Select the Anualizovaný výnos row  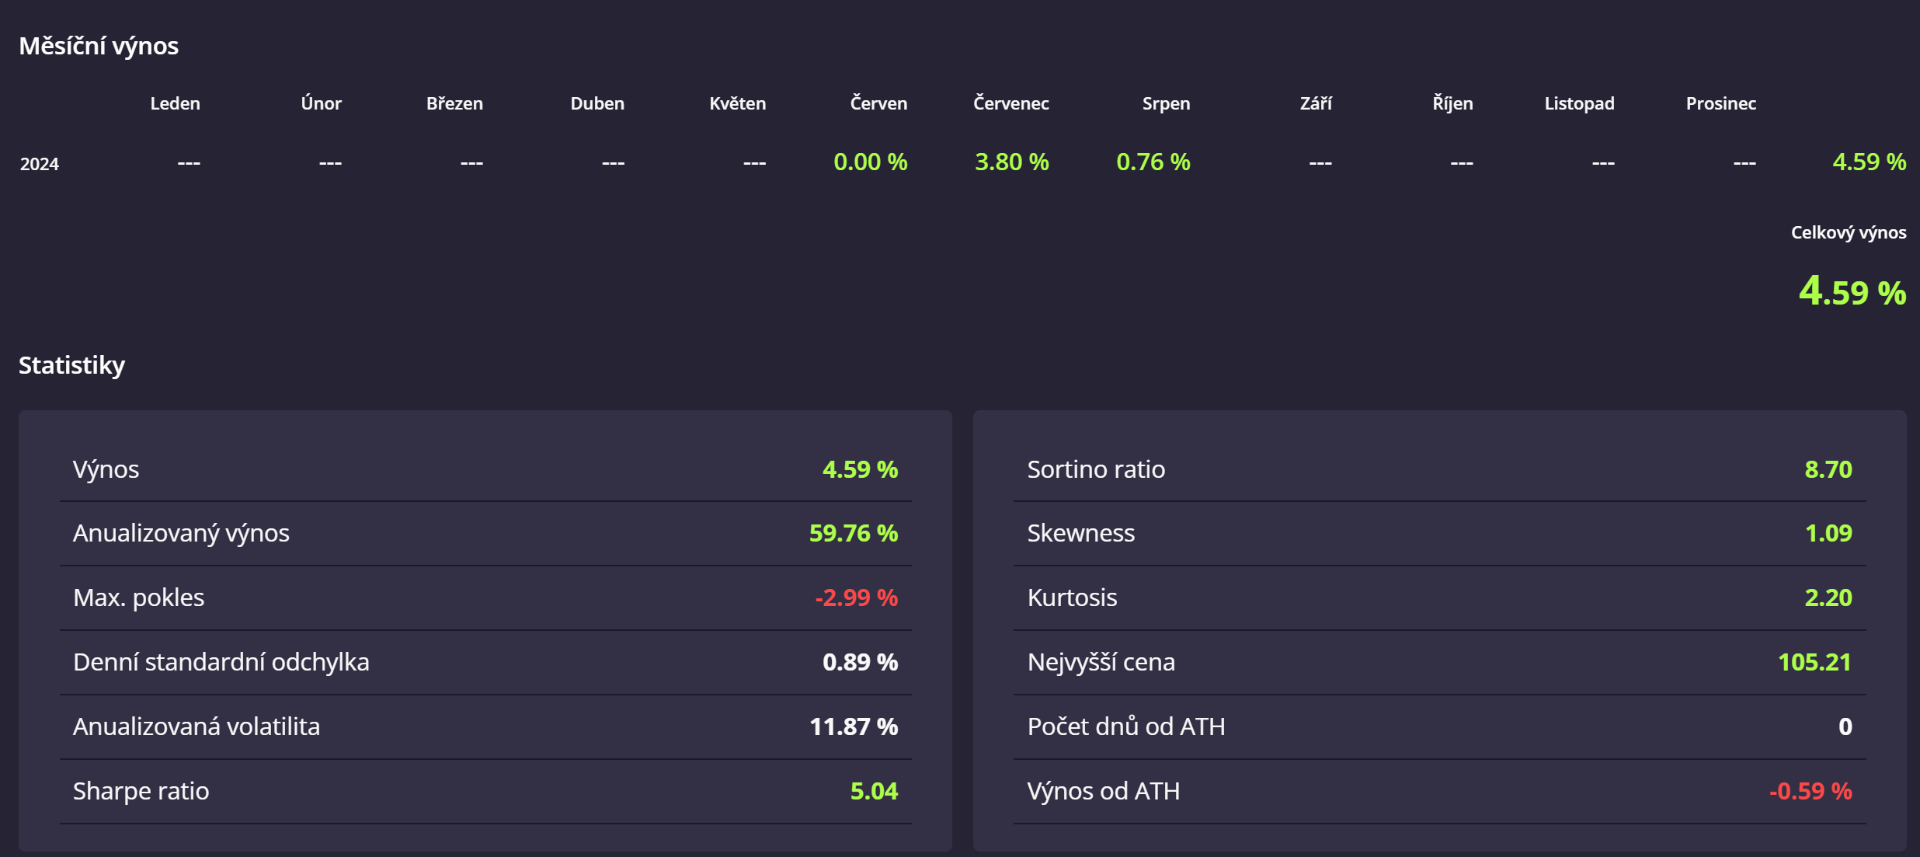[485, 533]
